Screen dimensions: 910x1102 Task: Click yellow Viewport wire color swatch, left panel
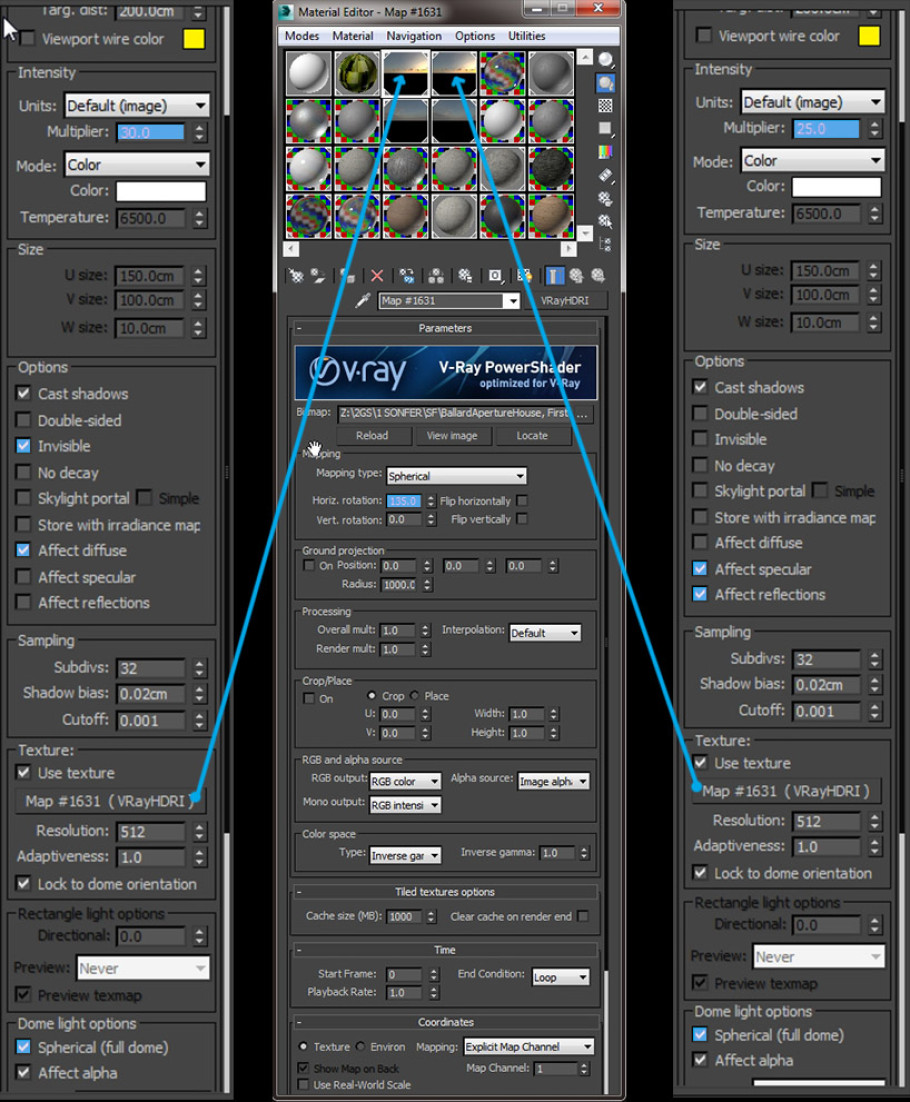coord(194,39)
